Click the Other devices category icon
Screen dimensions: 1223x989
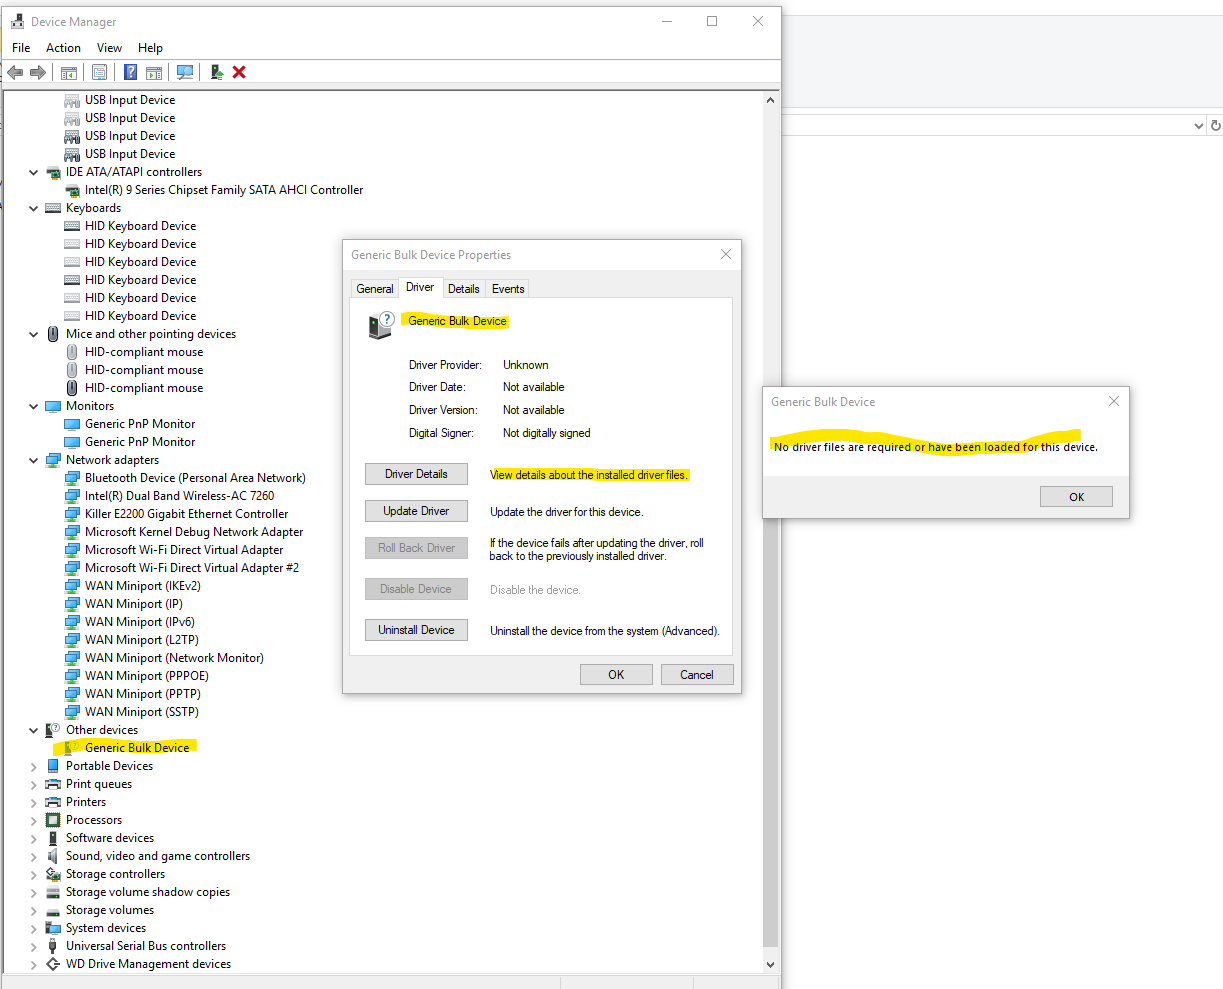tap(53, 730)
